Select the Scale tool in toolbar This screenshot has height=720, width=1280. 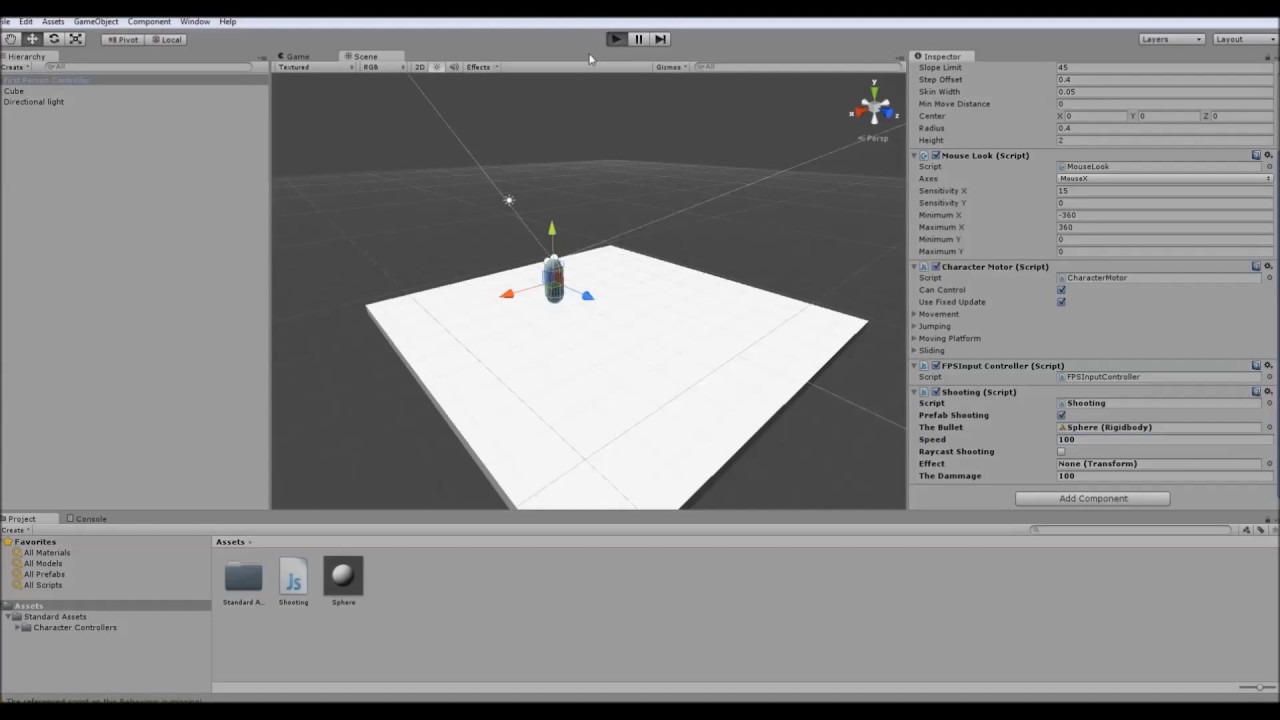pos(76,39)
